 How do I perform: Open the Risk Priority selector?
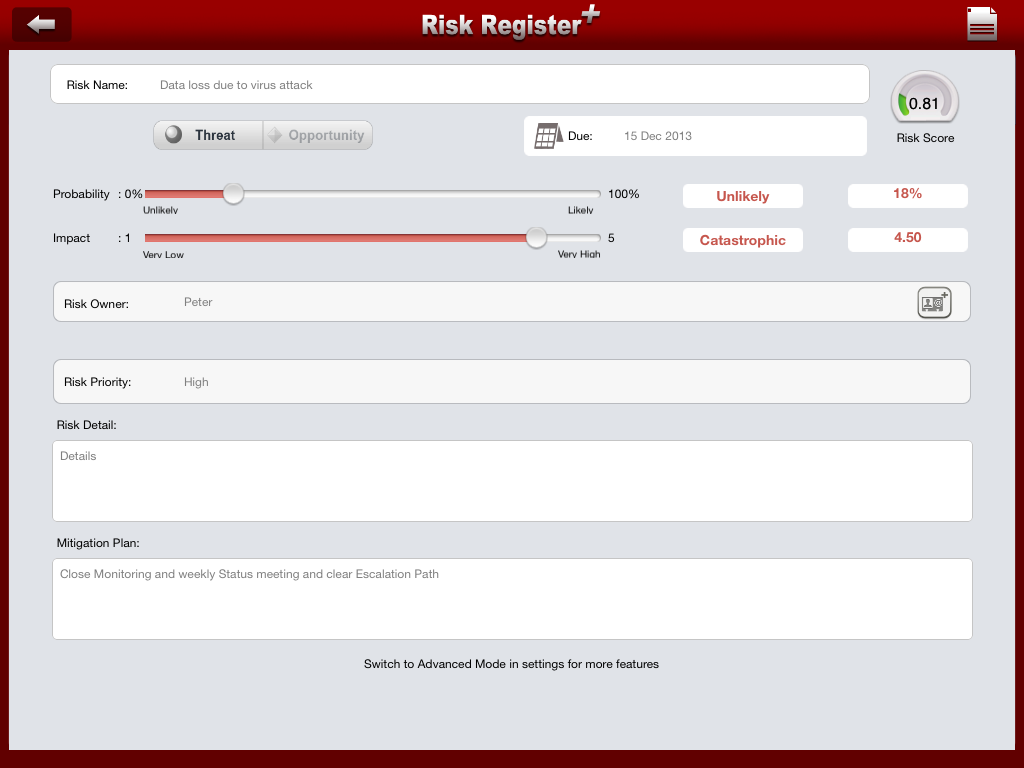tap(511, 382)
